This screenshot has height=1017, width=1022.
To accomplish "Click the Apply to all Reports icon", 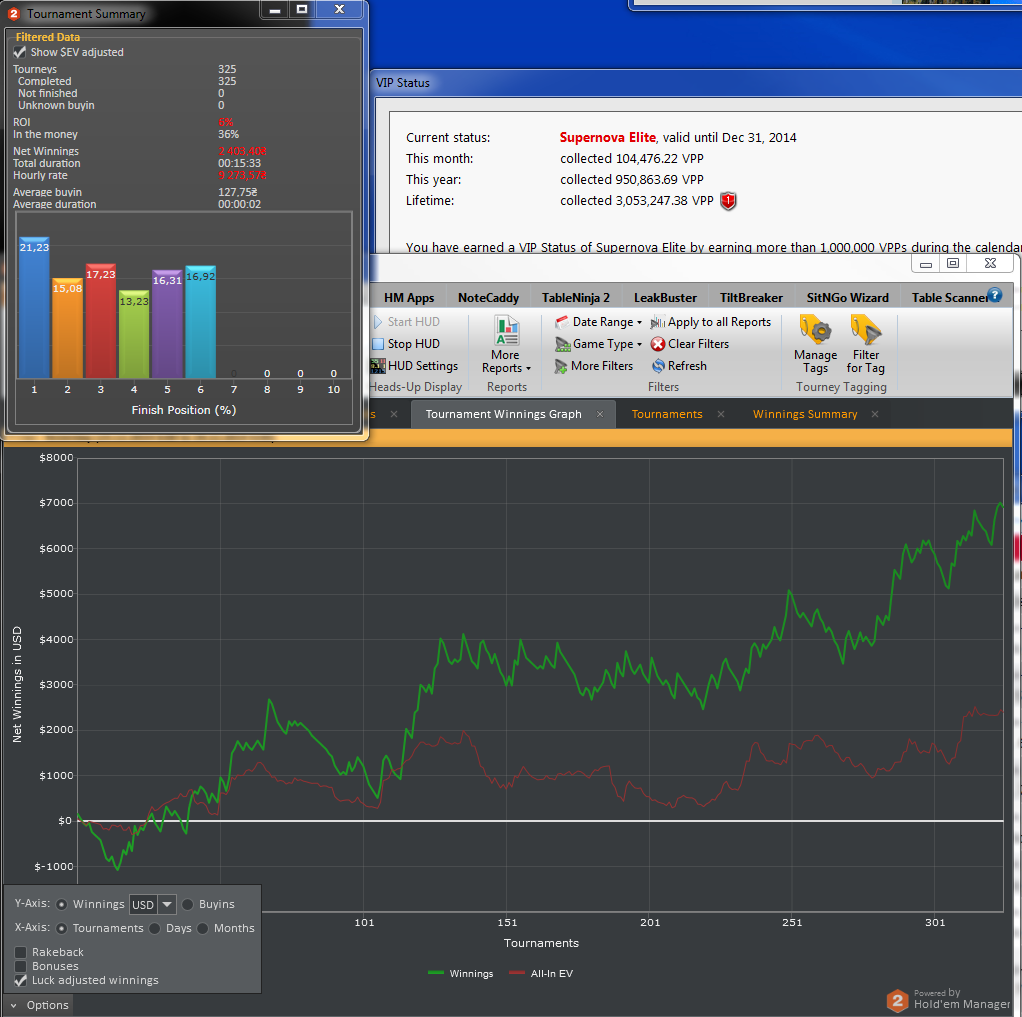I will 658,322.
